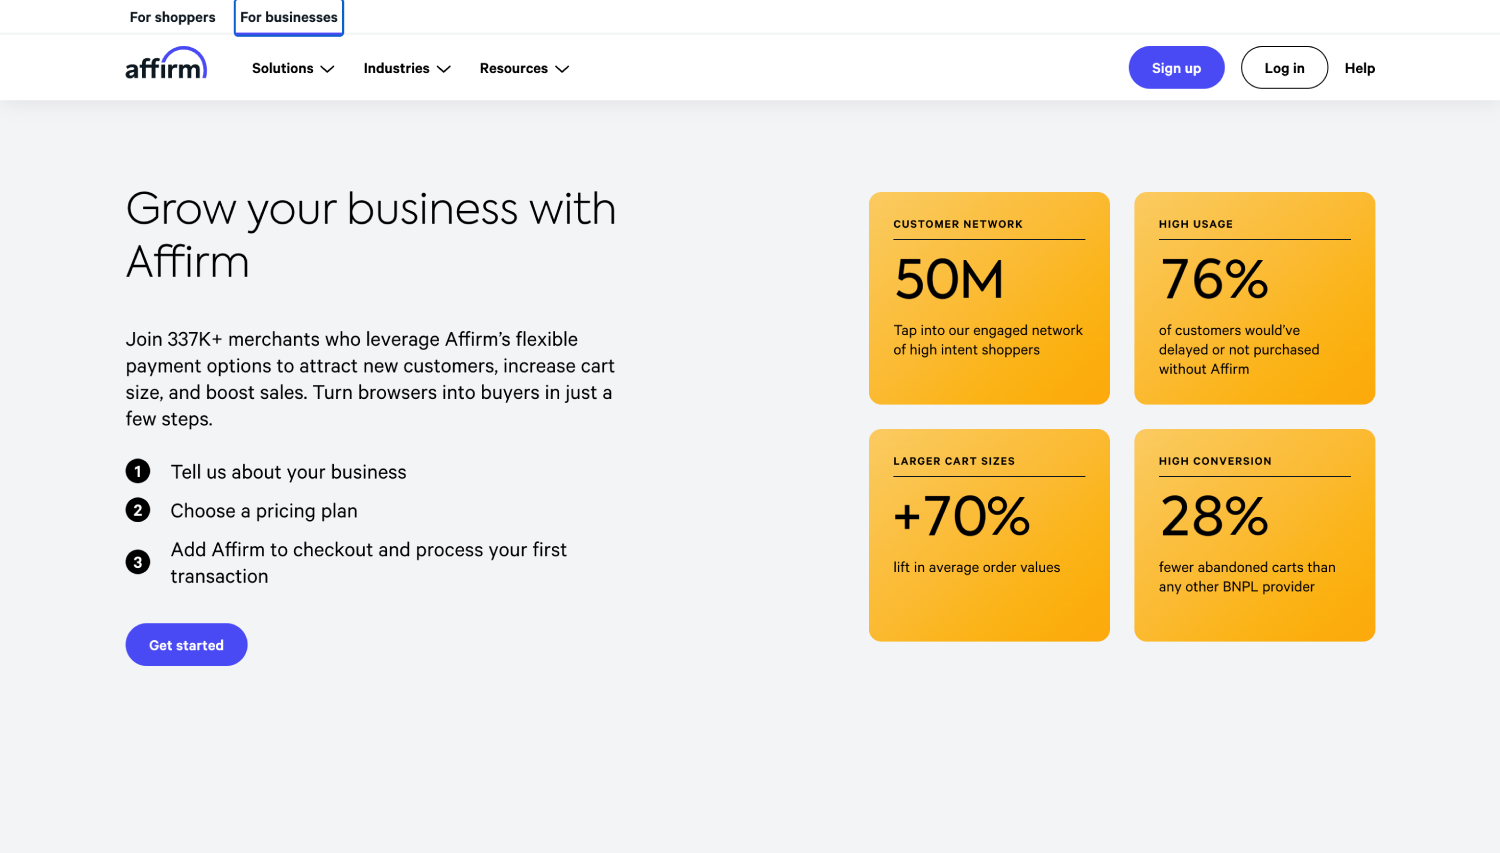This screenshot has height=853, width=1500.
Task: Click the 'Join 337K+ merchants' paragraph
Action: point(370,379)
